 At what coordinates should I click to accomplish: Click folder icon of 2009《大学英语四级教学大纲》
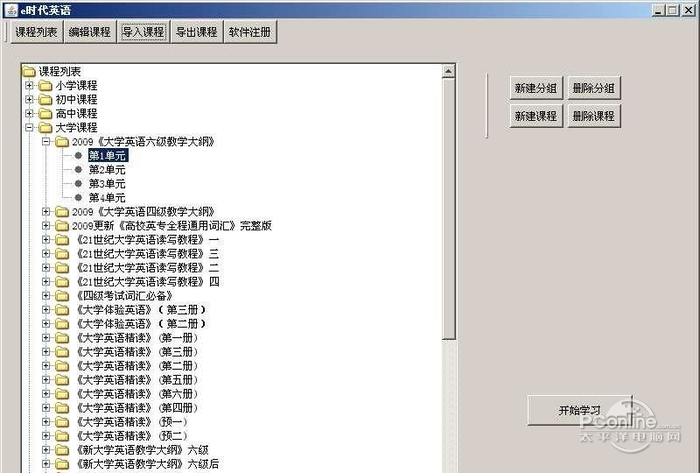62,212
